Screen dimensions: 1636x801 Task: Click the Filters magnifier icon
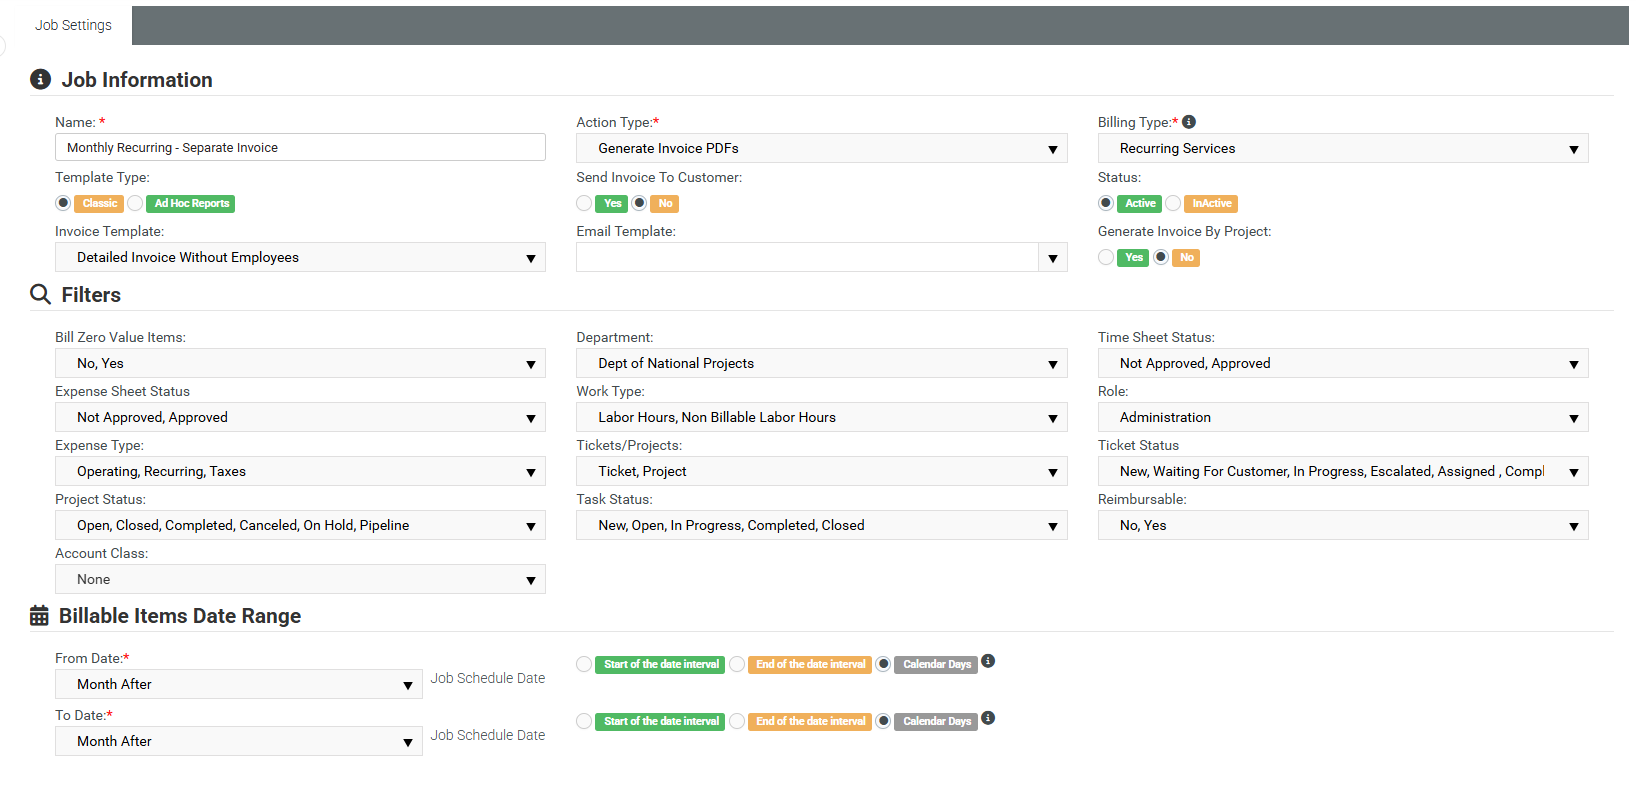(x=40, y=294)
